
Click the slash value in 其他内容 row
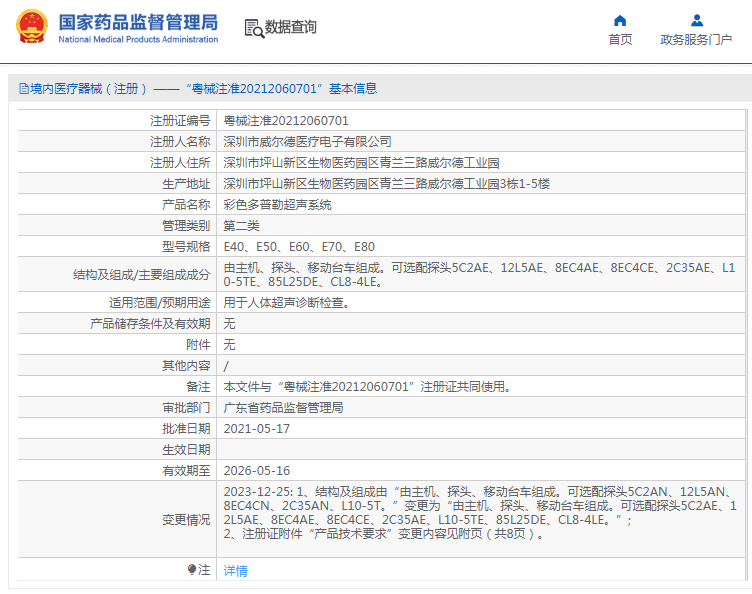coord(226,366)
